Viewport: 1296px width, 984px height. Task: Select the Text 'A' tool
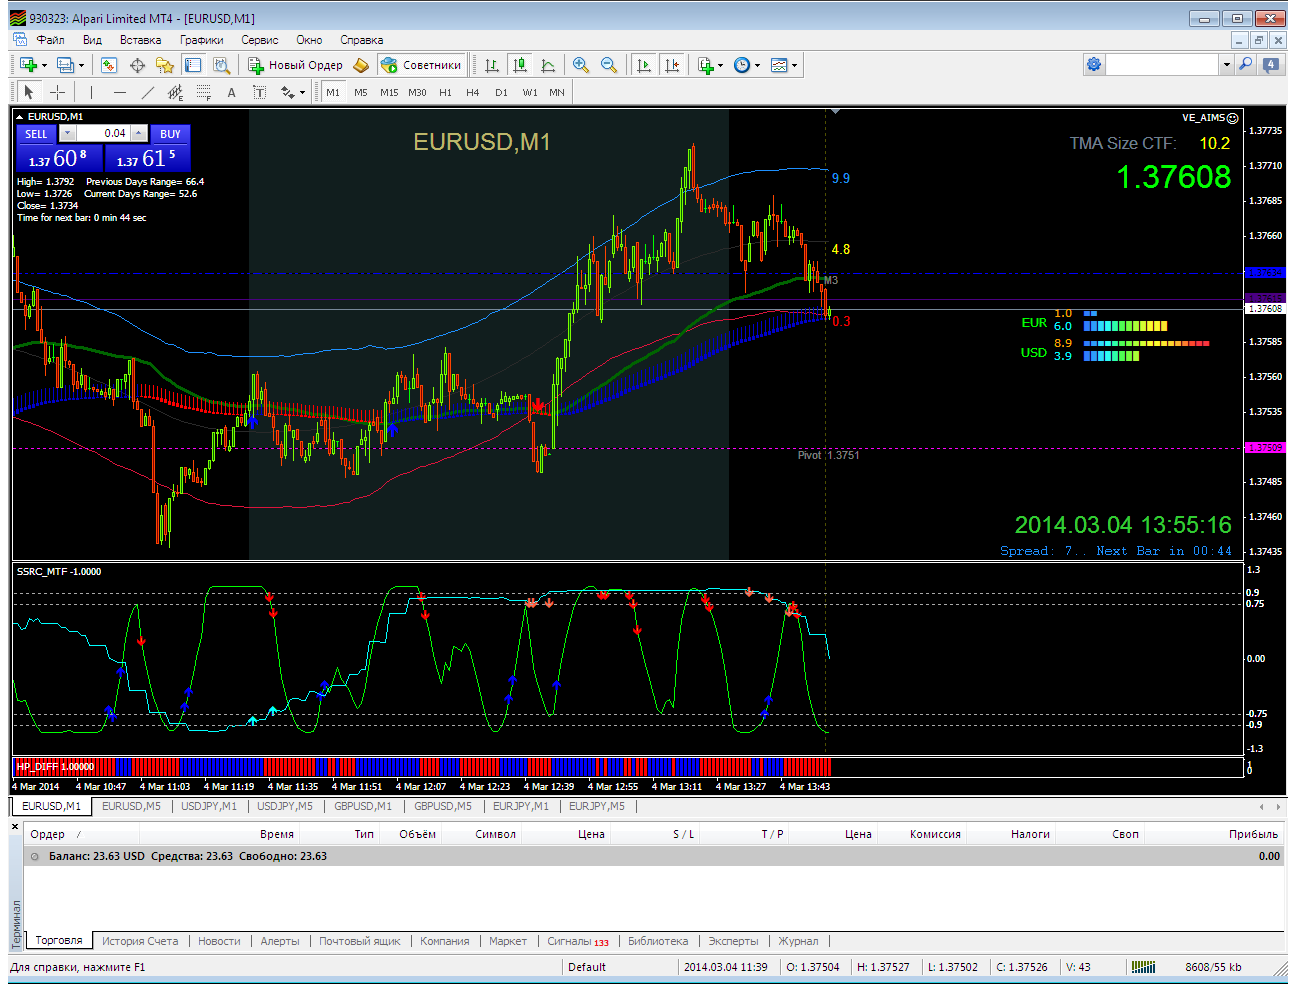click(232, 92)
